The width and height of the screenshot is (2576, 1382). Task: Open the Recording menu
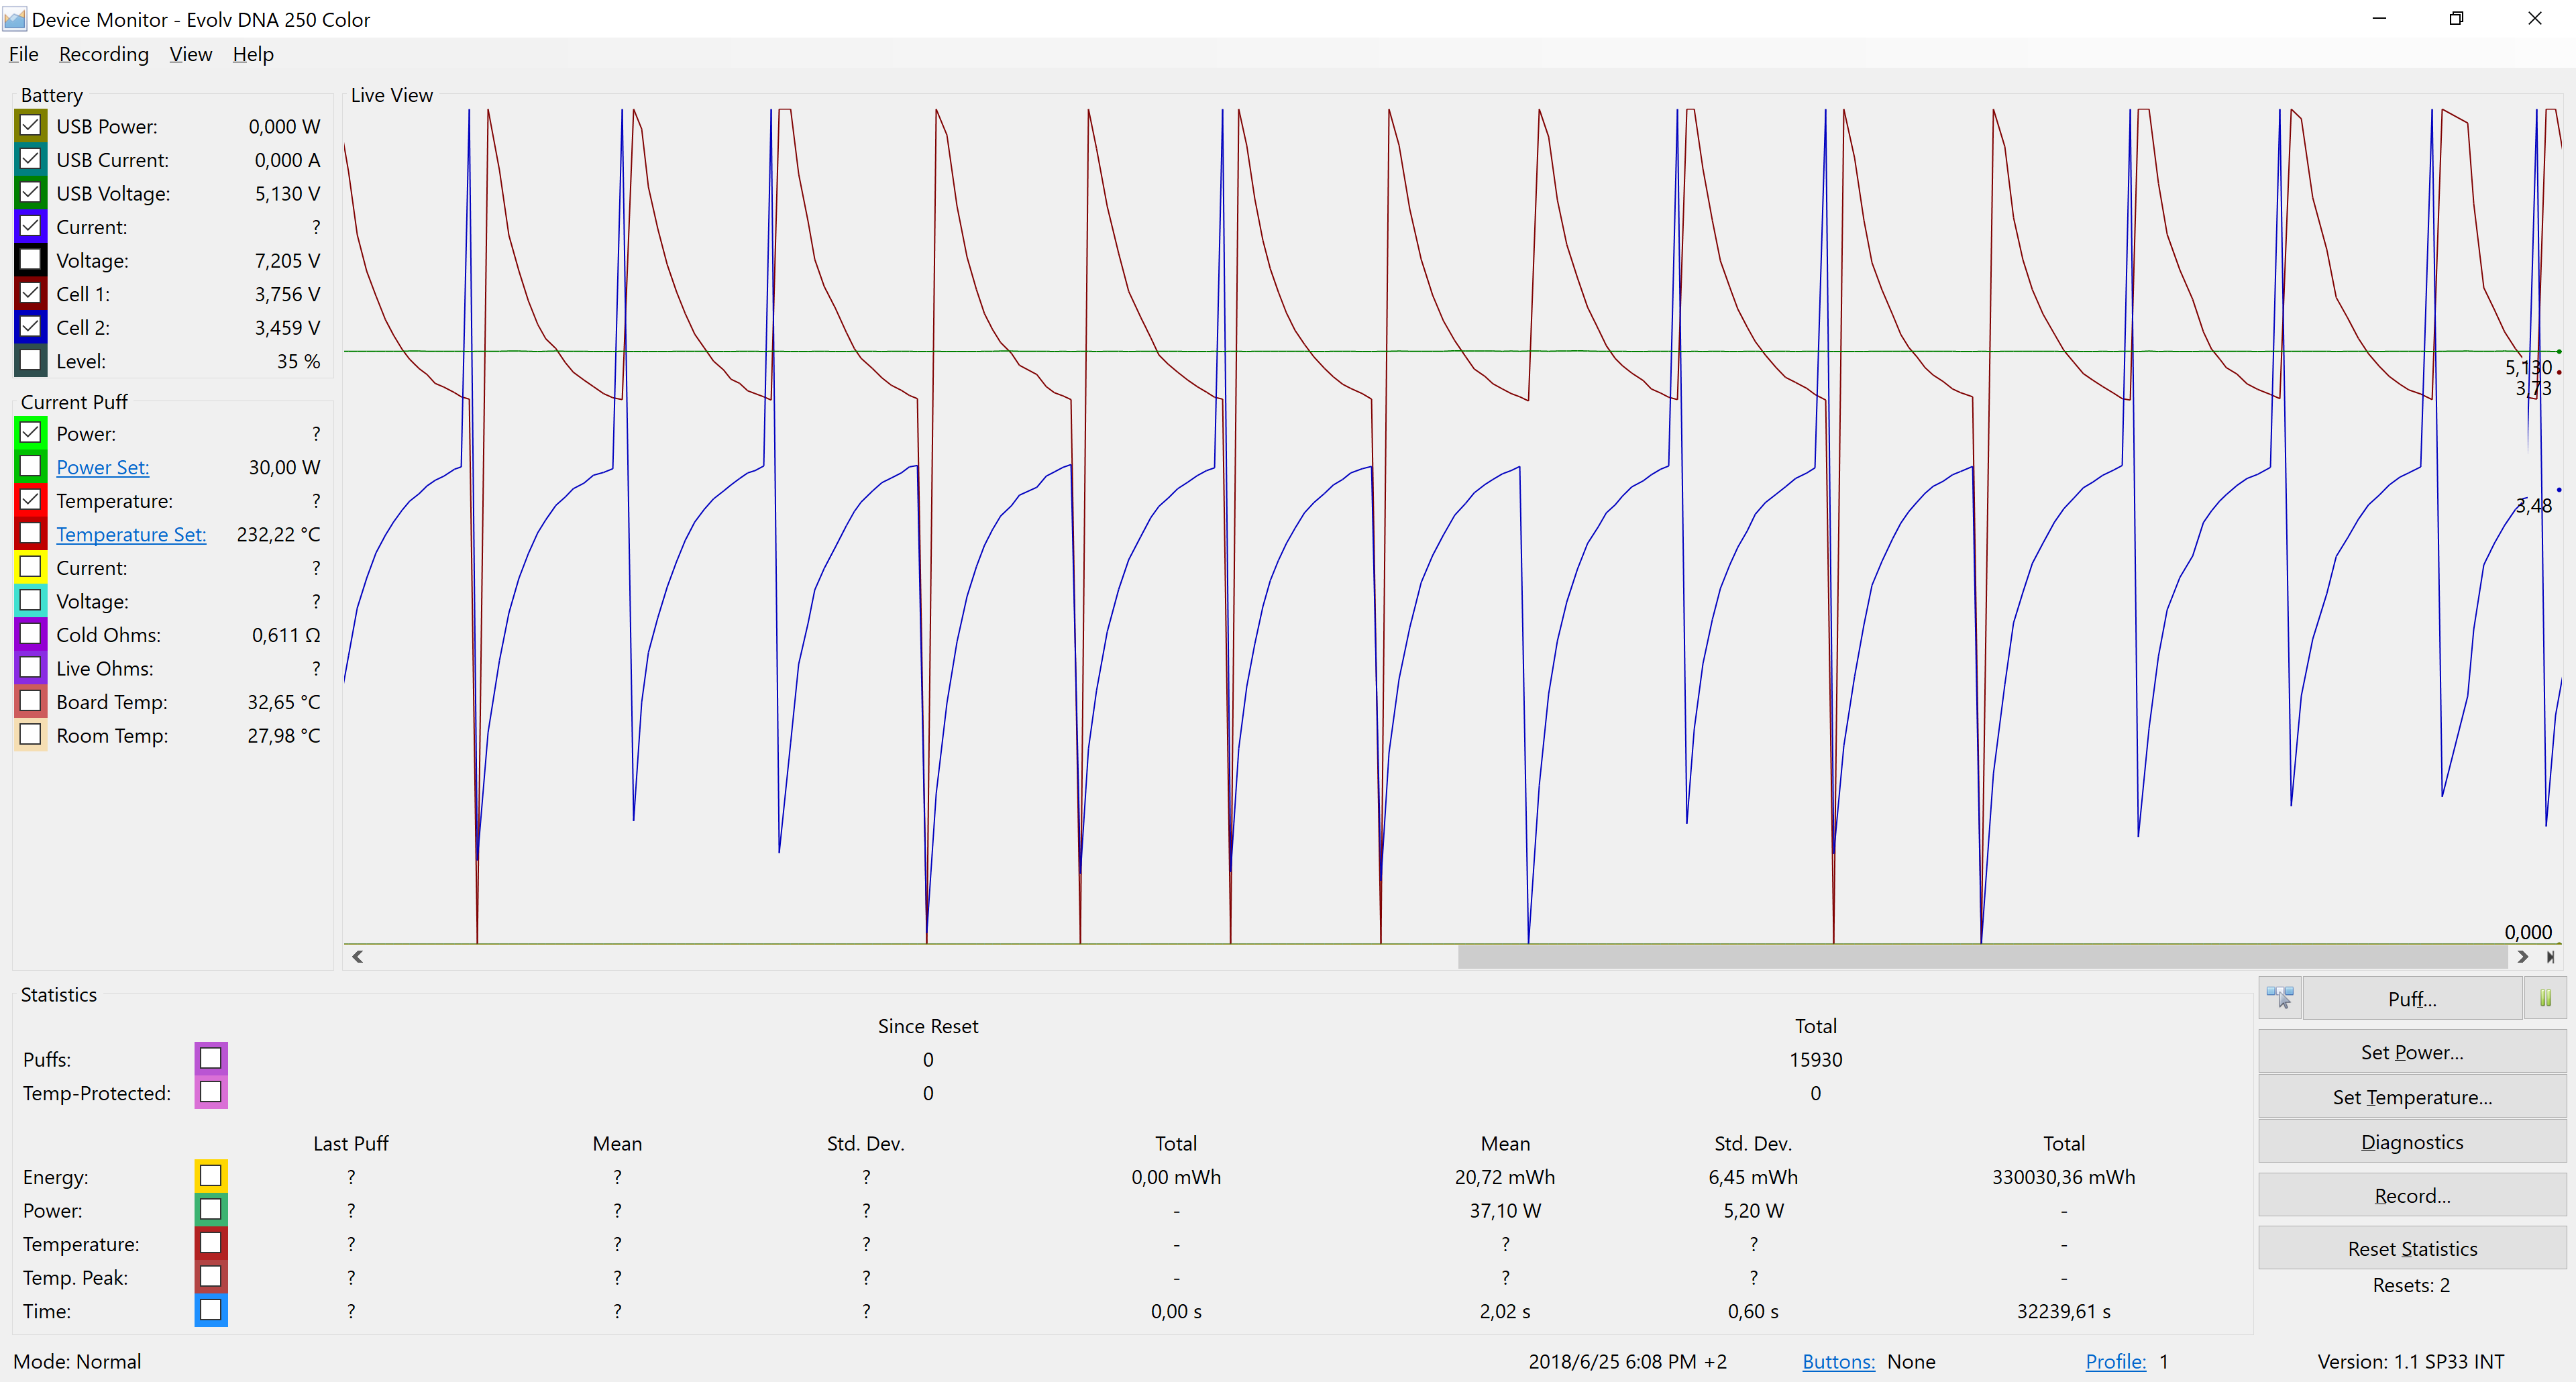pyautogui.click(x=103, y=54)
